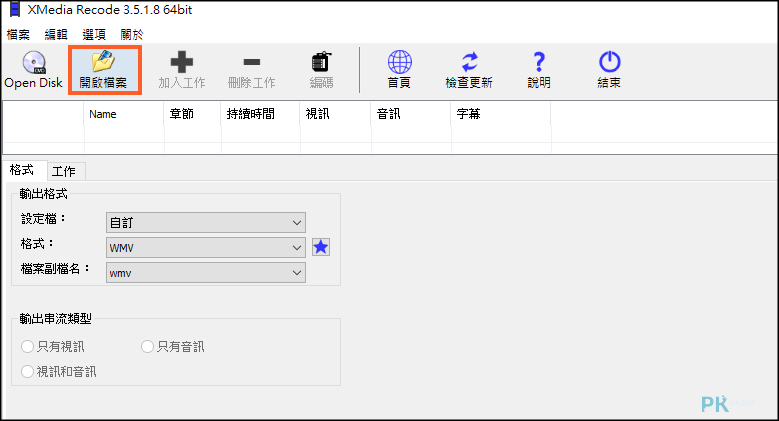
Task: Open the 編輯 menu
Action: [x=56, y=34]
